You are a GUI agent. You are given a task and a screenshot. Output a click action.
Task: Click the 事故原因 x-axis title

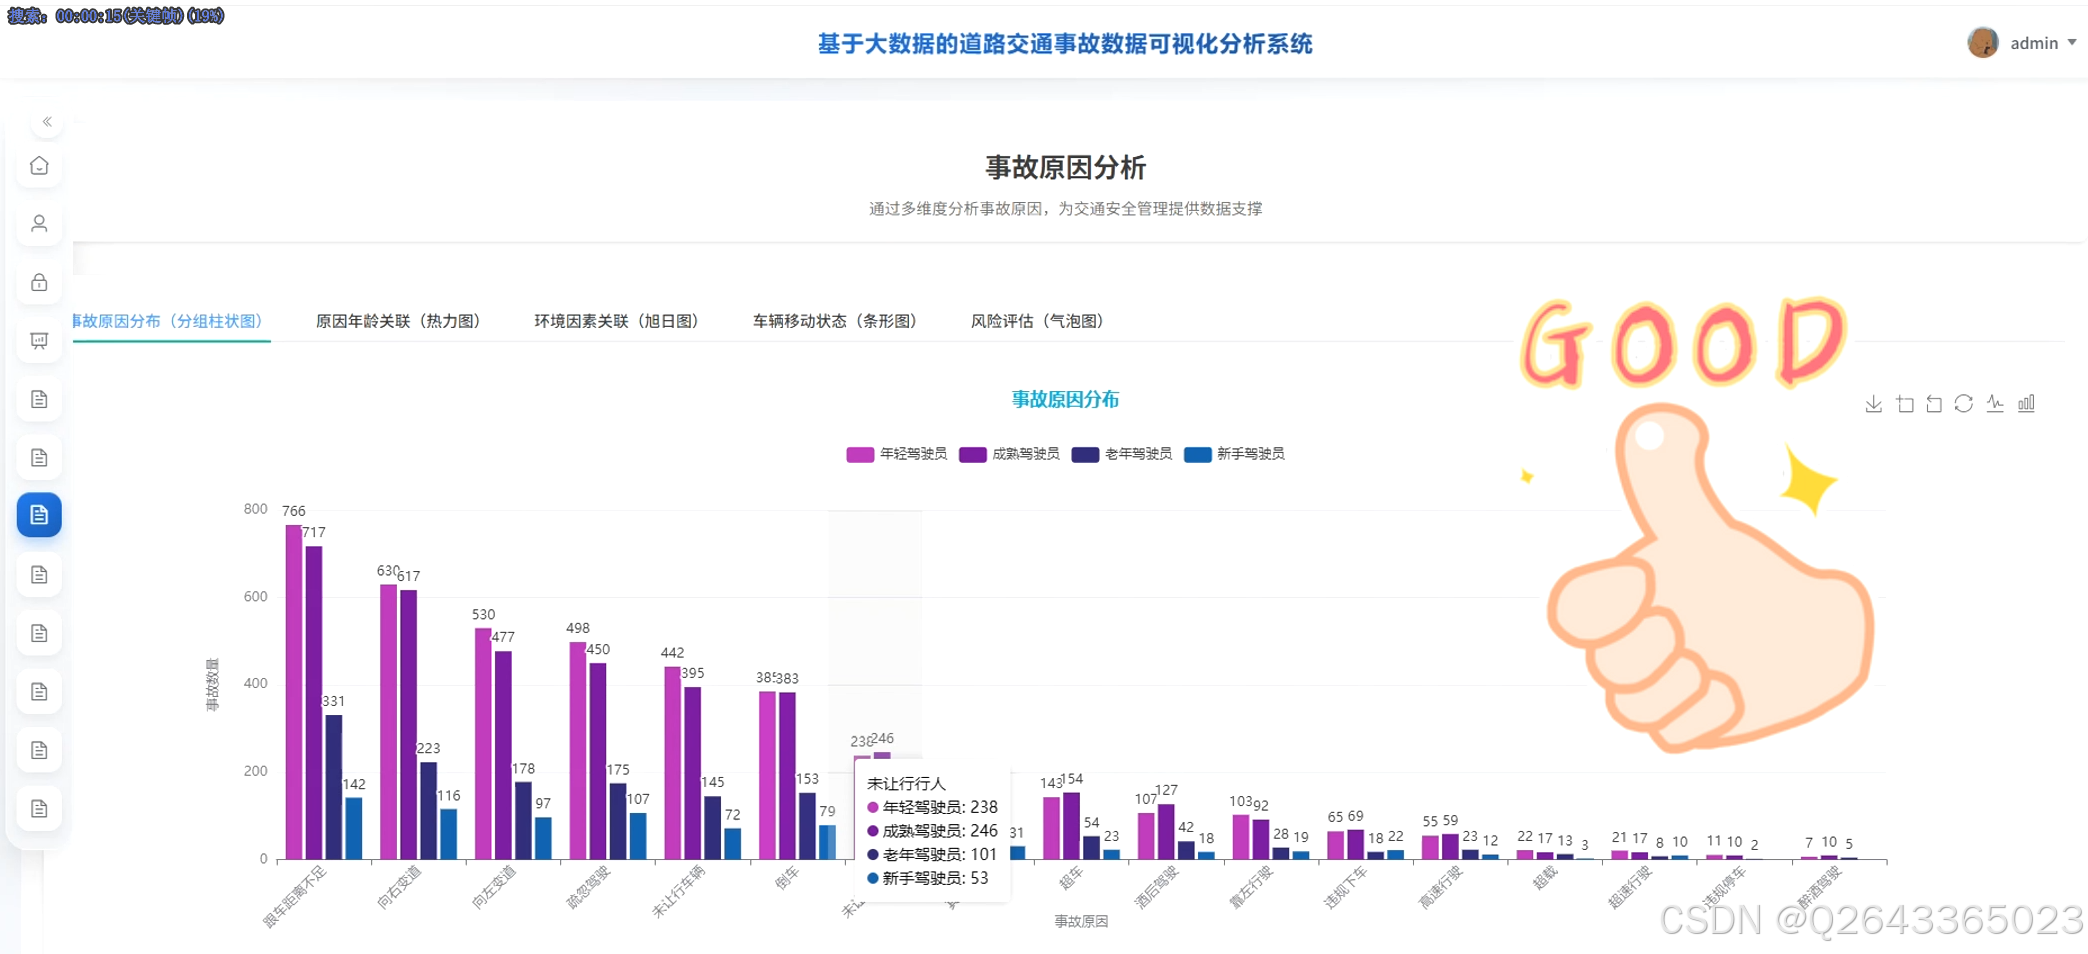pos(1081,921)
